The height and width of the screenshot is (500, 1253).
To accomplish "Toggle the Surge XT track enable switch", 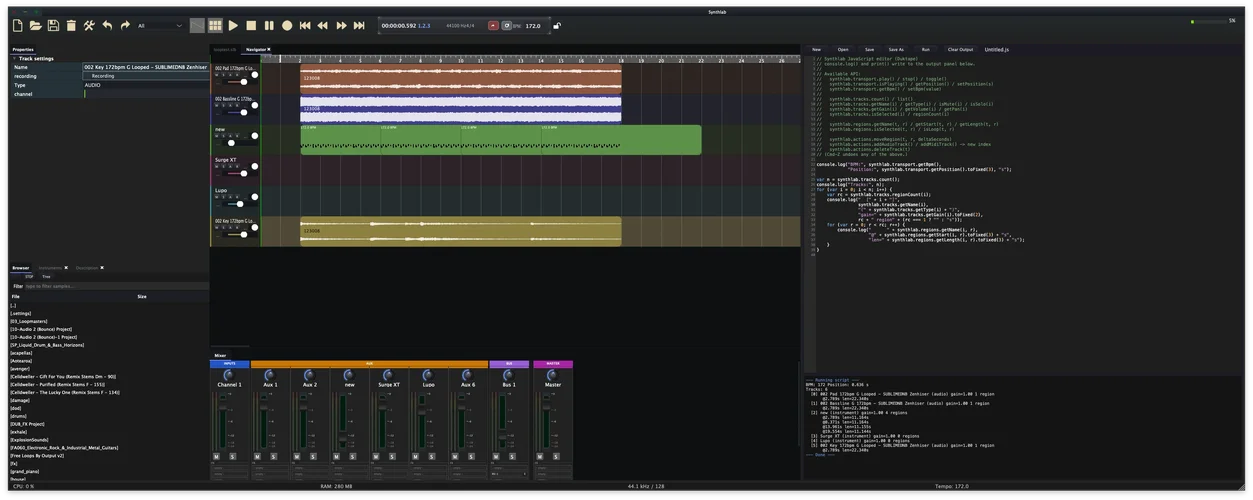I will point(255,166).
